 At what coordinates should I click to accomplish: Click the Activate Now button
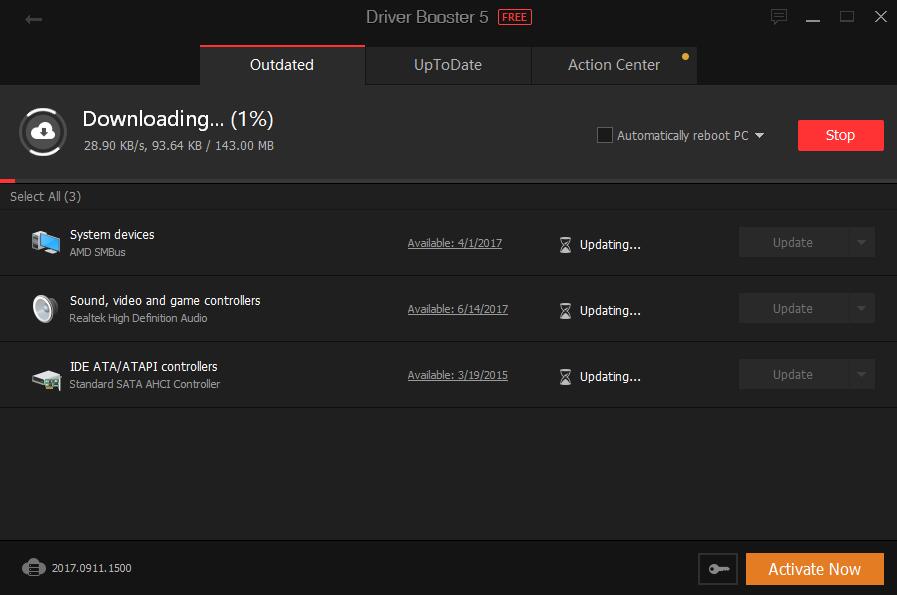click(815, 569)
